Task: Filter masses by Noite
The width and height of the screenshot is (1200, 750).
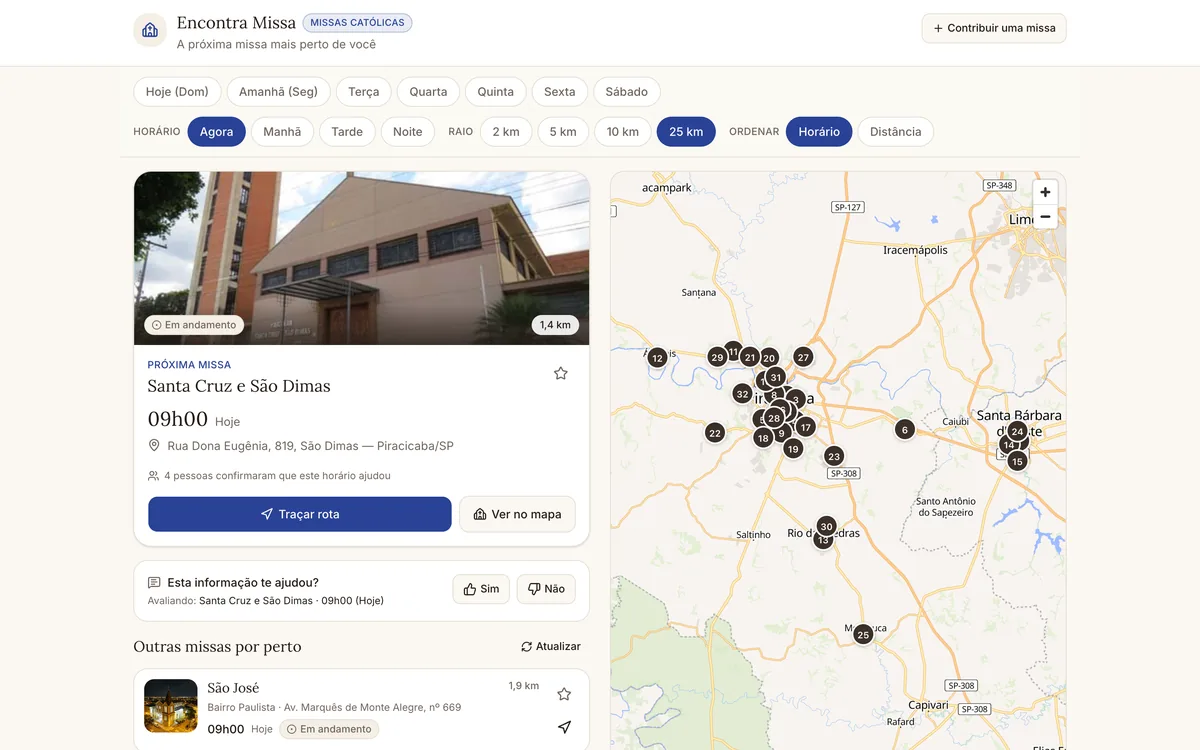Action: coord(407,132)
